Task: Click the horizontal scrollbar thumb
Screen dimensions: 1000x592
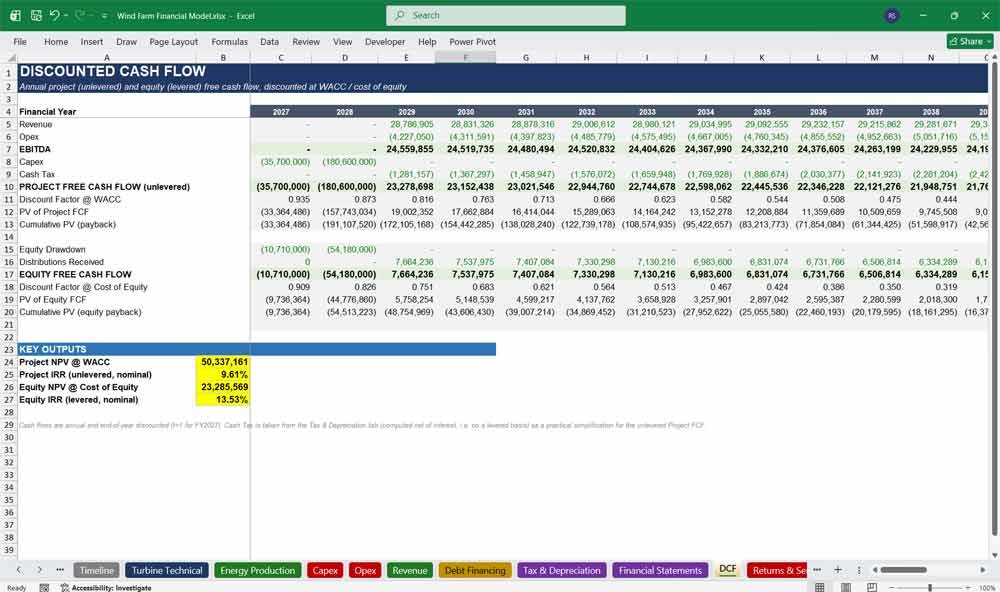Action: (x=904, y=570)
